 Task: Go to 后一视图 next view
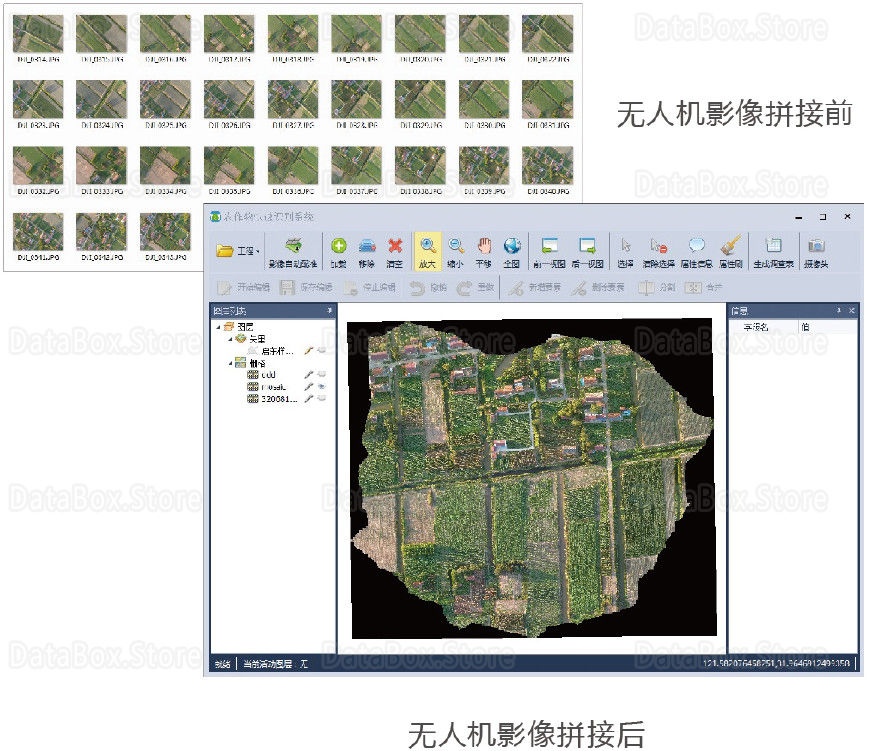587,253
